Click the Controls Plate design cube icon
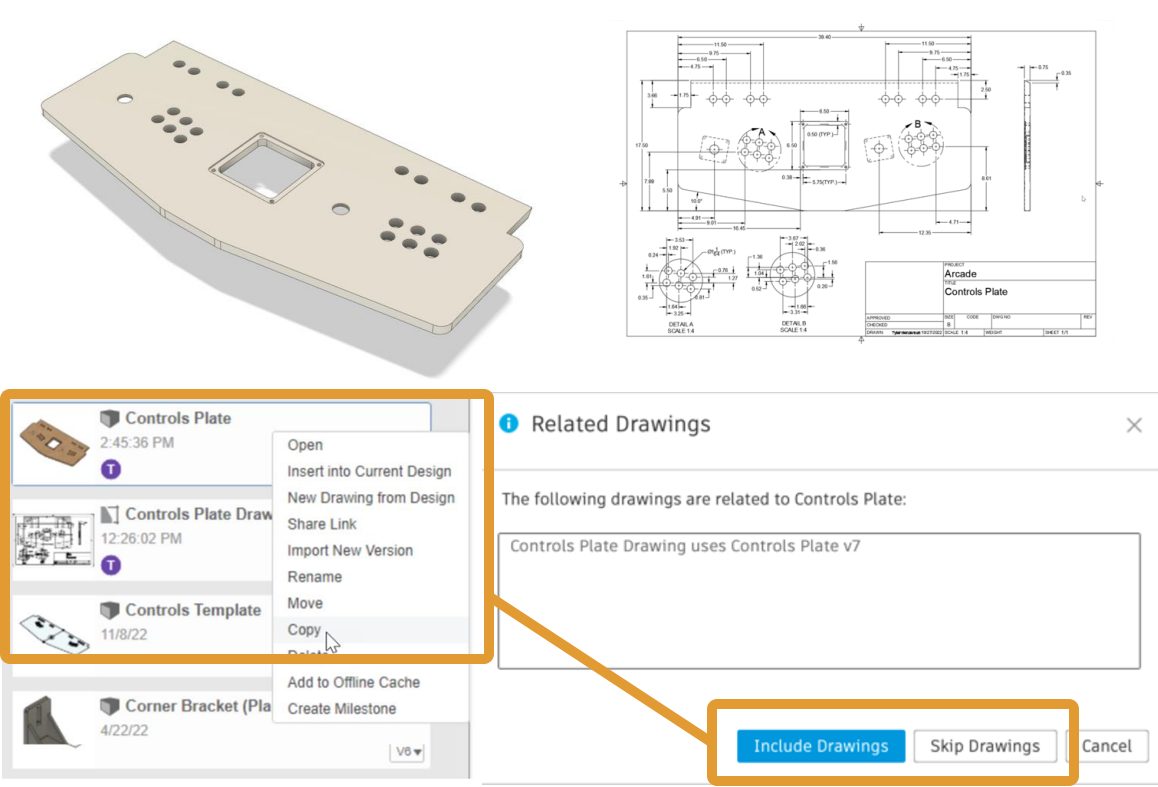1158x787 pixels. [x=109, y=419]
